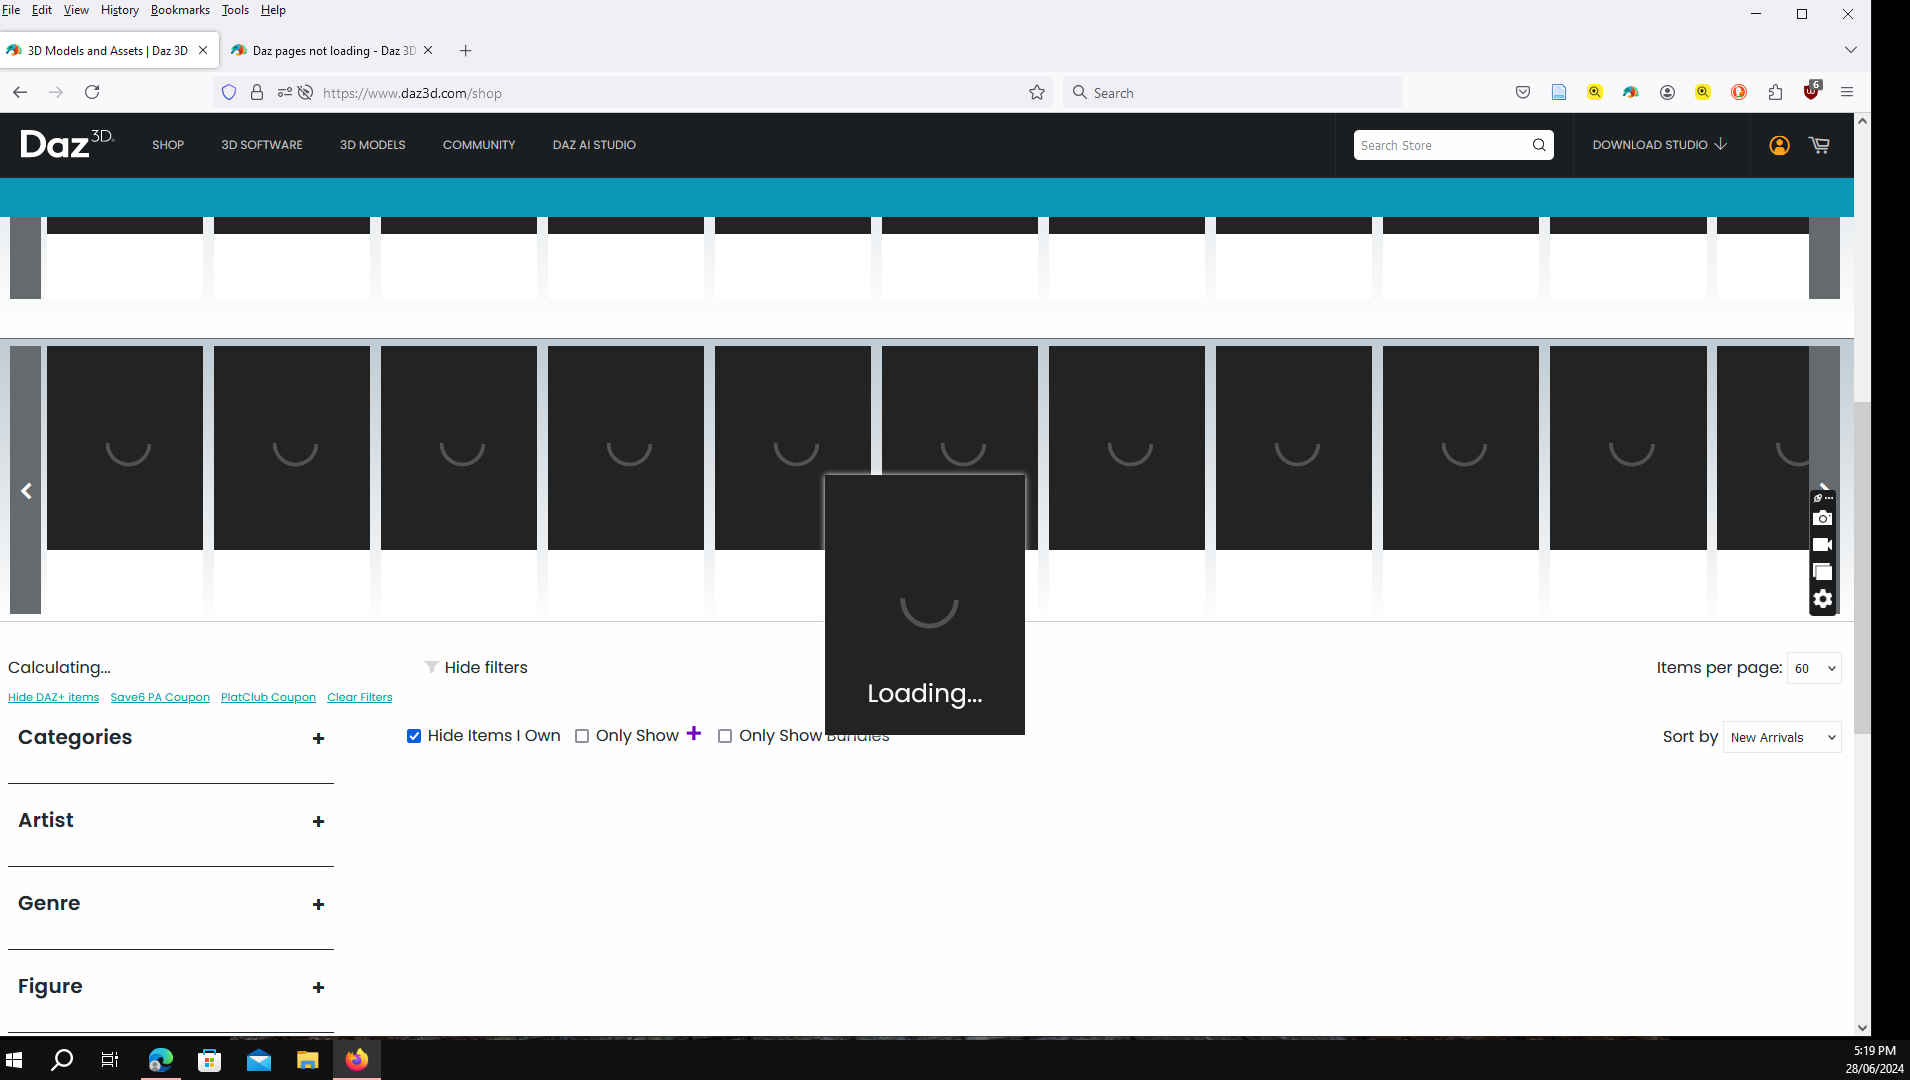
Task: Open the File menu
Action: pos(11,10)
